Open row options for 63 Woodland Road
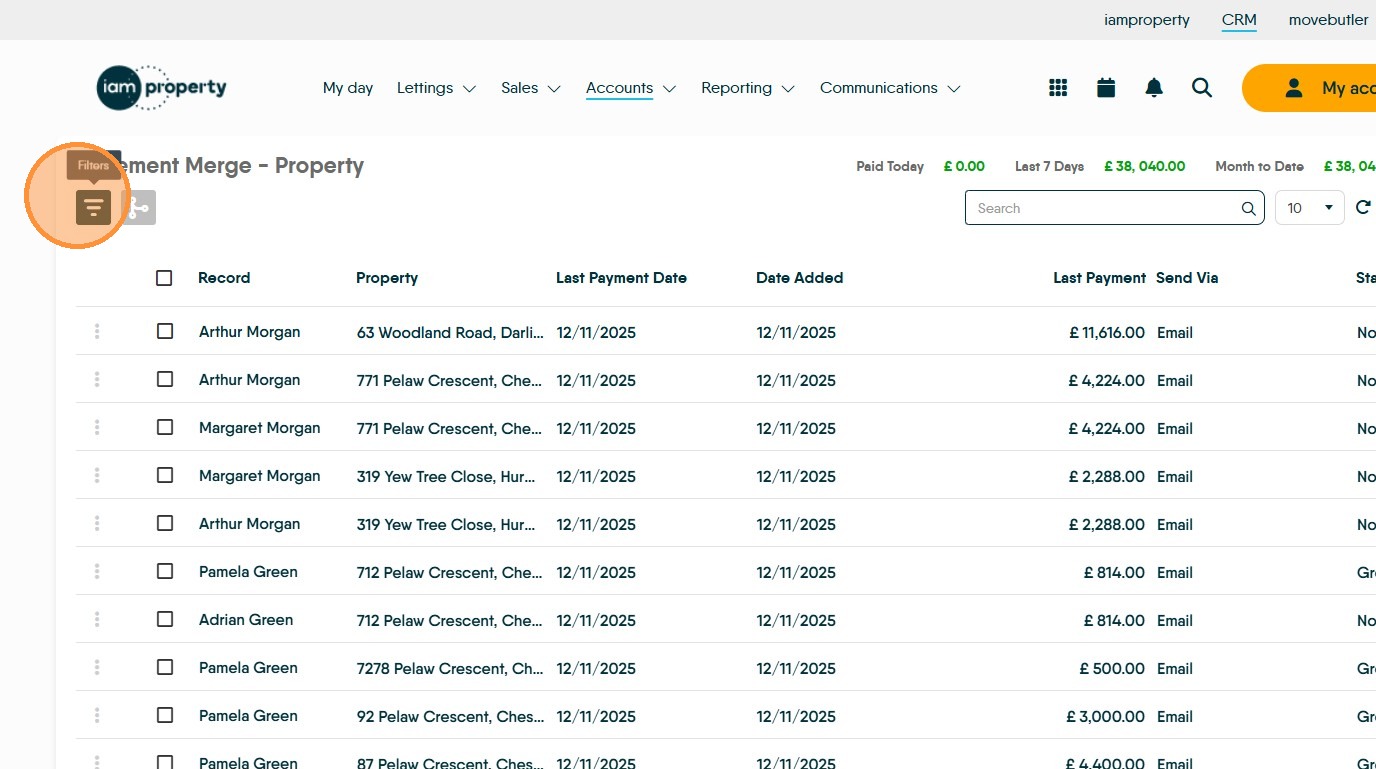 click(97, 332)
